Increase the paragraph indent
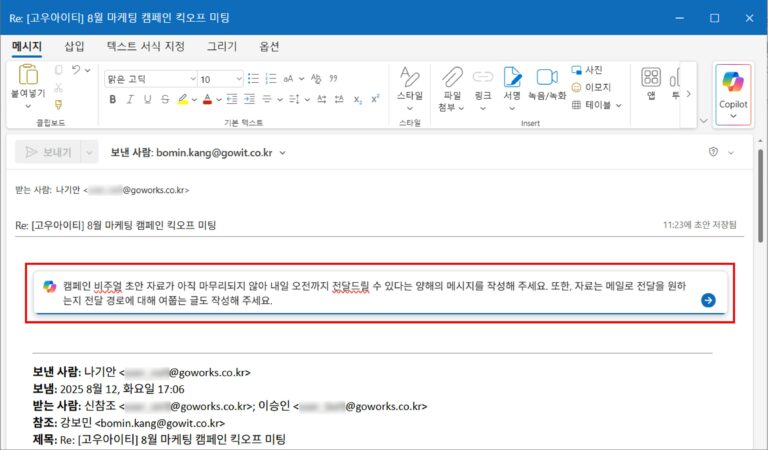768x450 pixels. click(249, 99)
